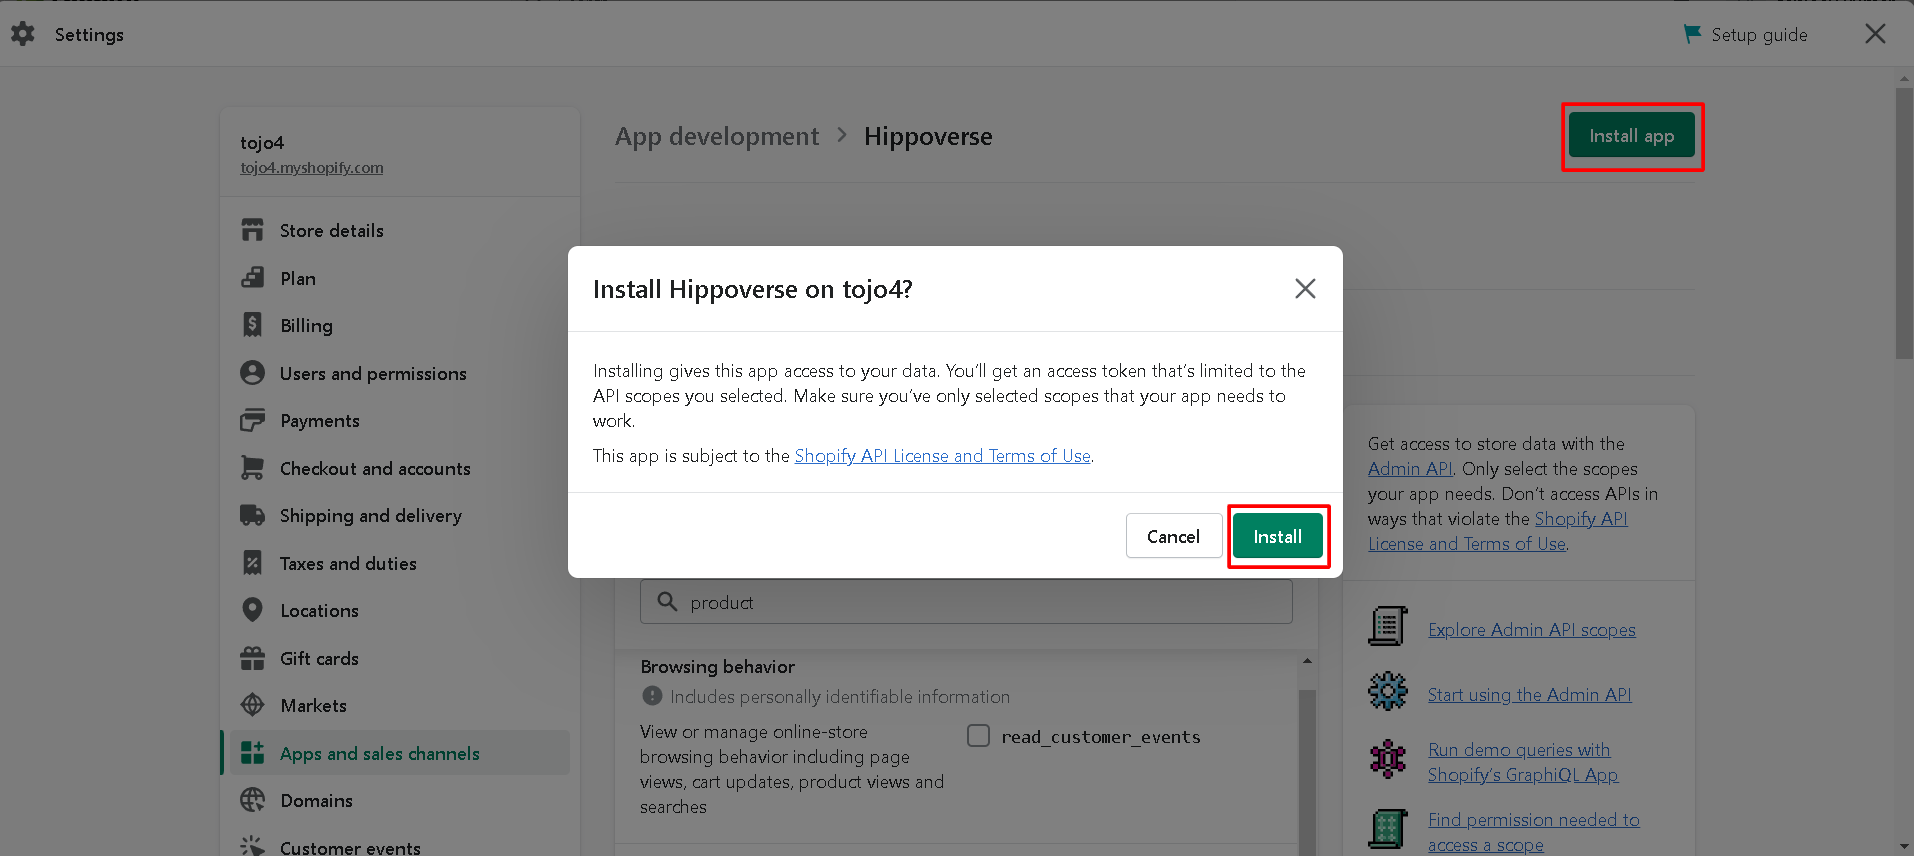Screen dimensions: 1914x856
Task: Open Start using the Admin API link
Action: 1529,695
